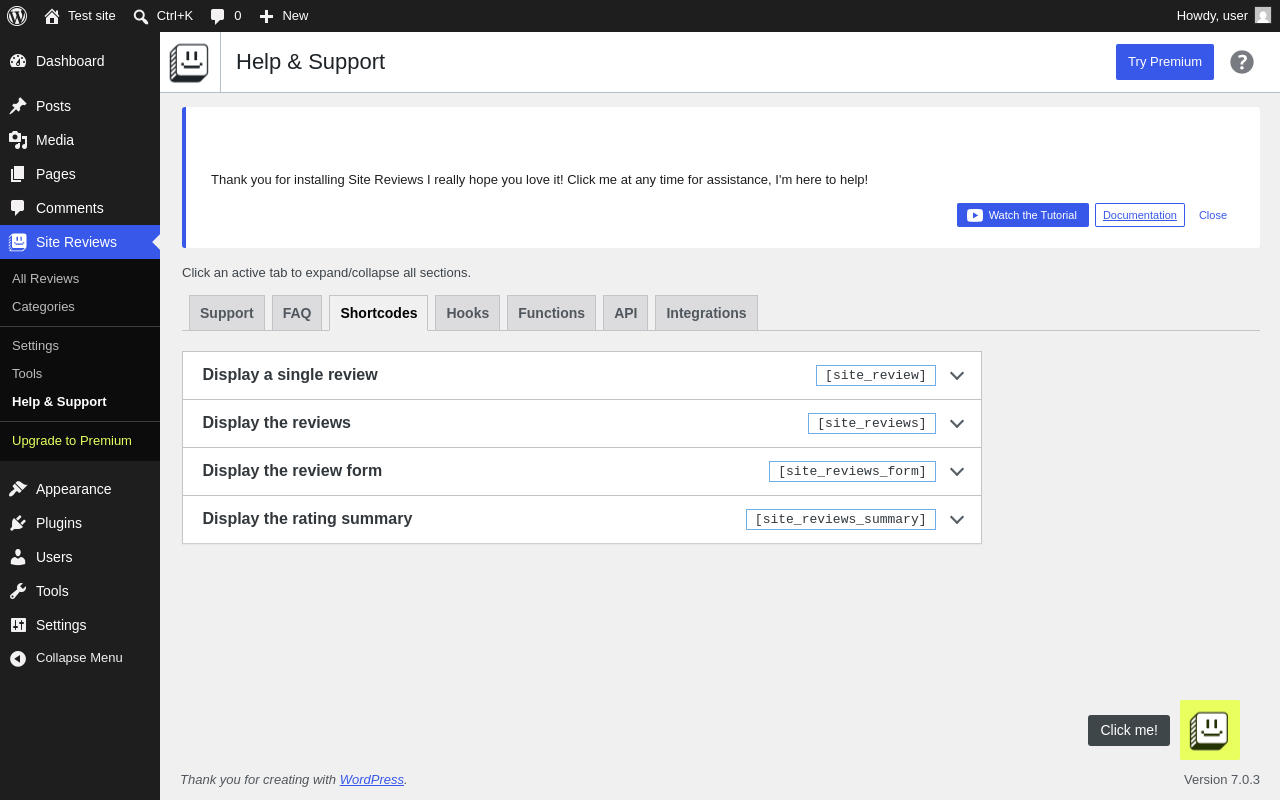
Task: Click the Try Premium button
Action: click(1165, 62)
